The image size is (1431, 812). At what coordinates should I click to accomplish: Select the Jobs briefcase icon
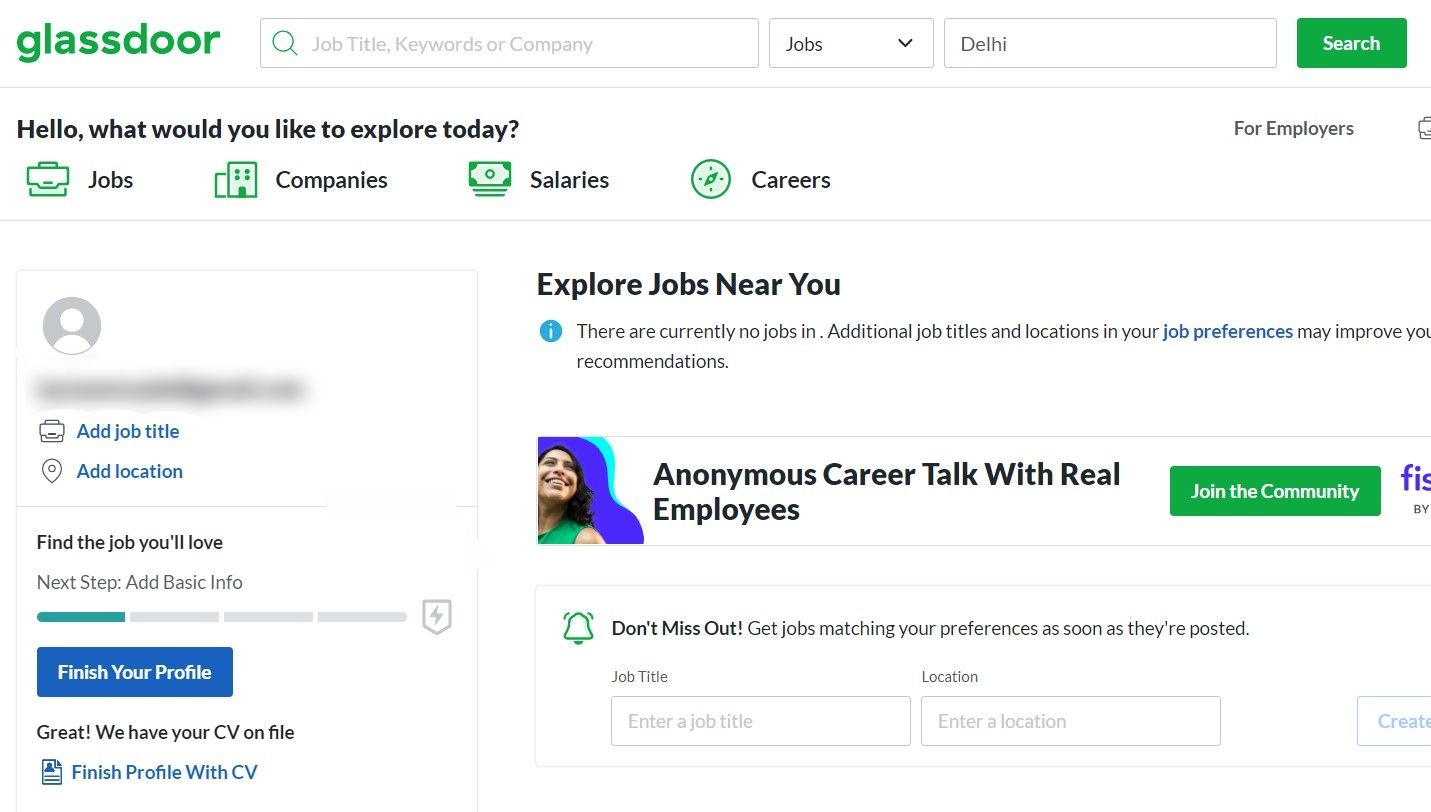click(47, 179)
